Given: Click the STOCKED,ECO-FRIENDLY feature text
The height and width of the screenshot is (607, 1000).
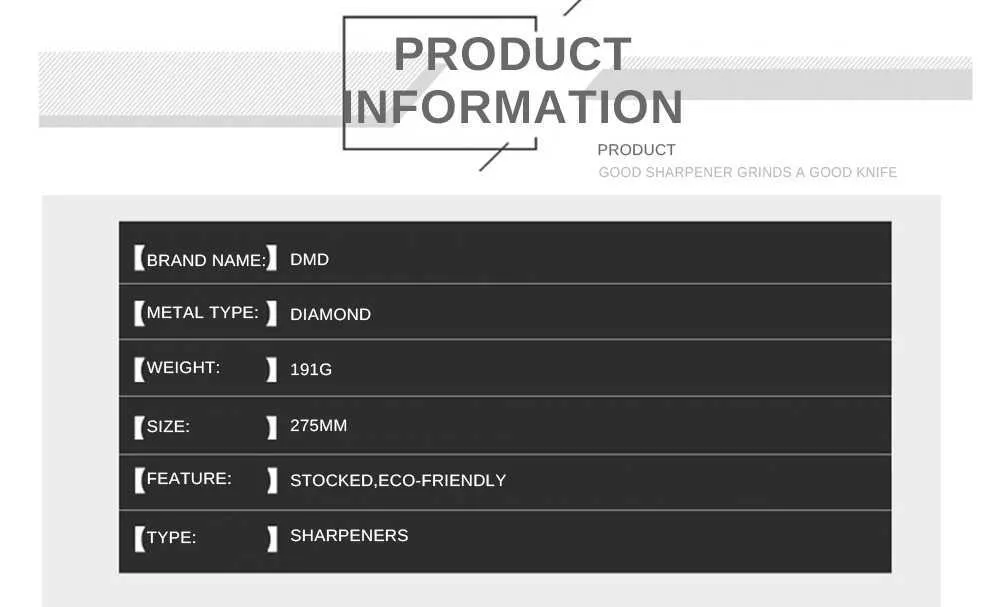Looking at the screenshot, I should 398,480.
